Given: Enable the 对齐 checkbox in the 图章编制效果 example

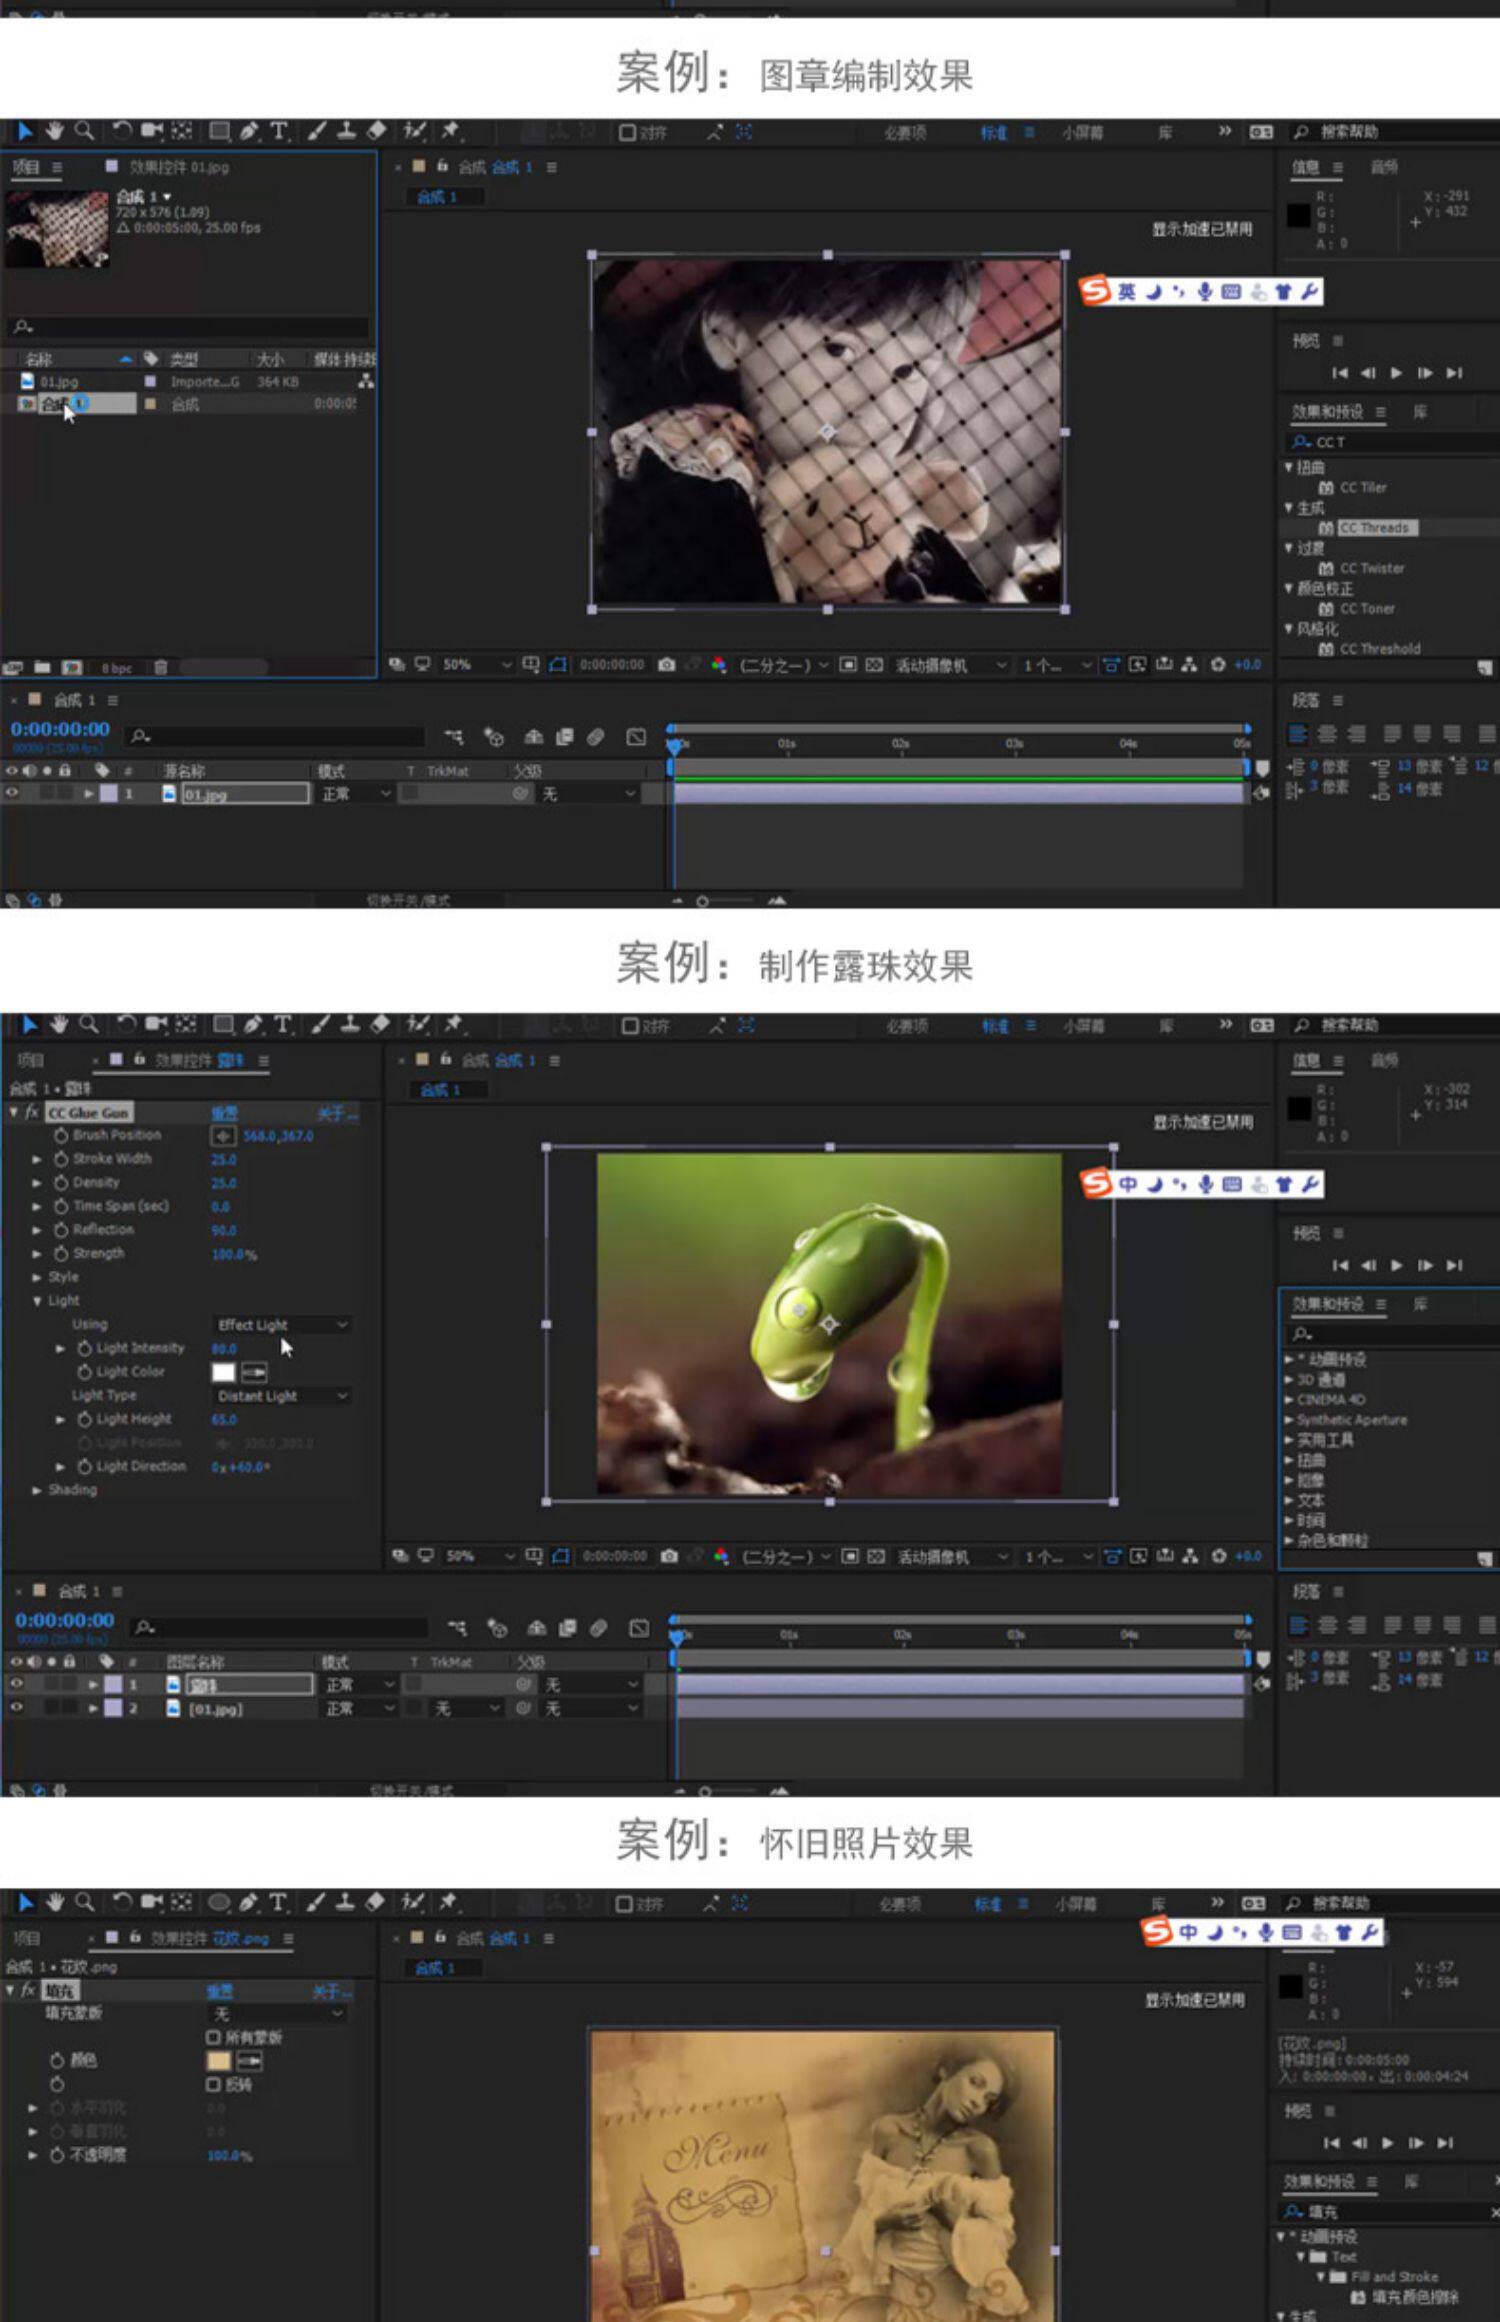Looking at the screenshot, I should click(627, 132).
